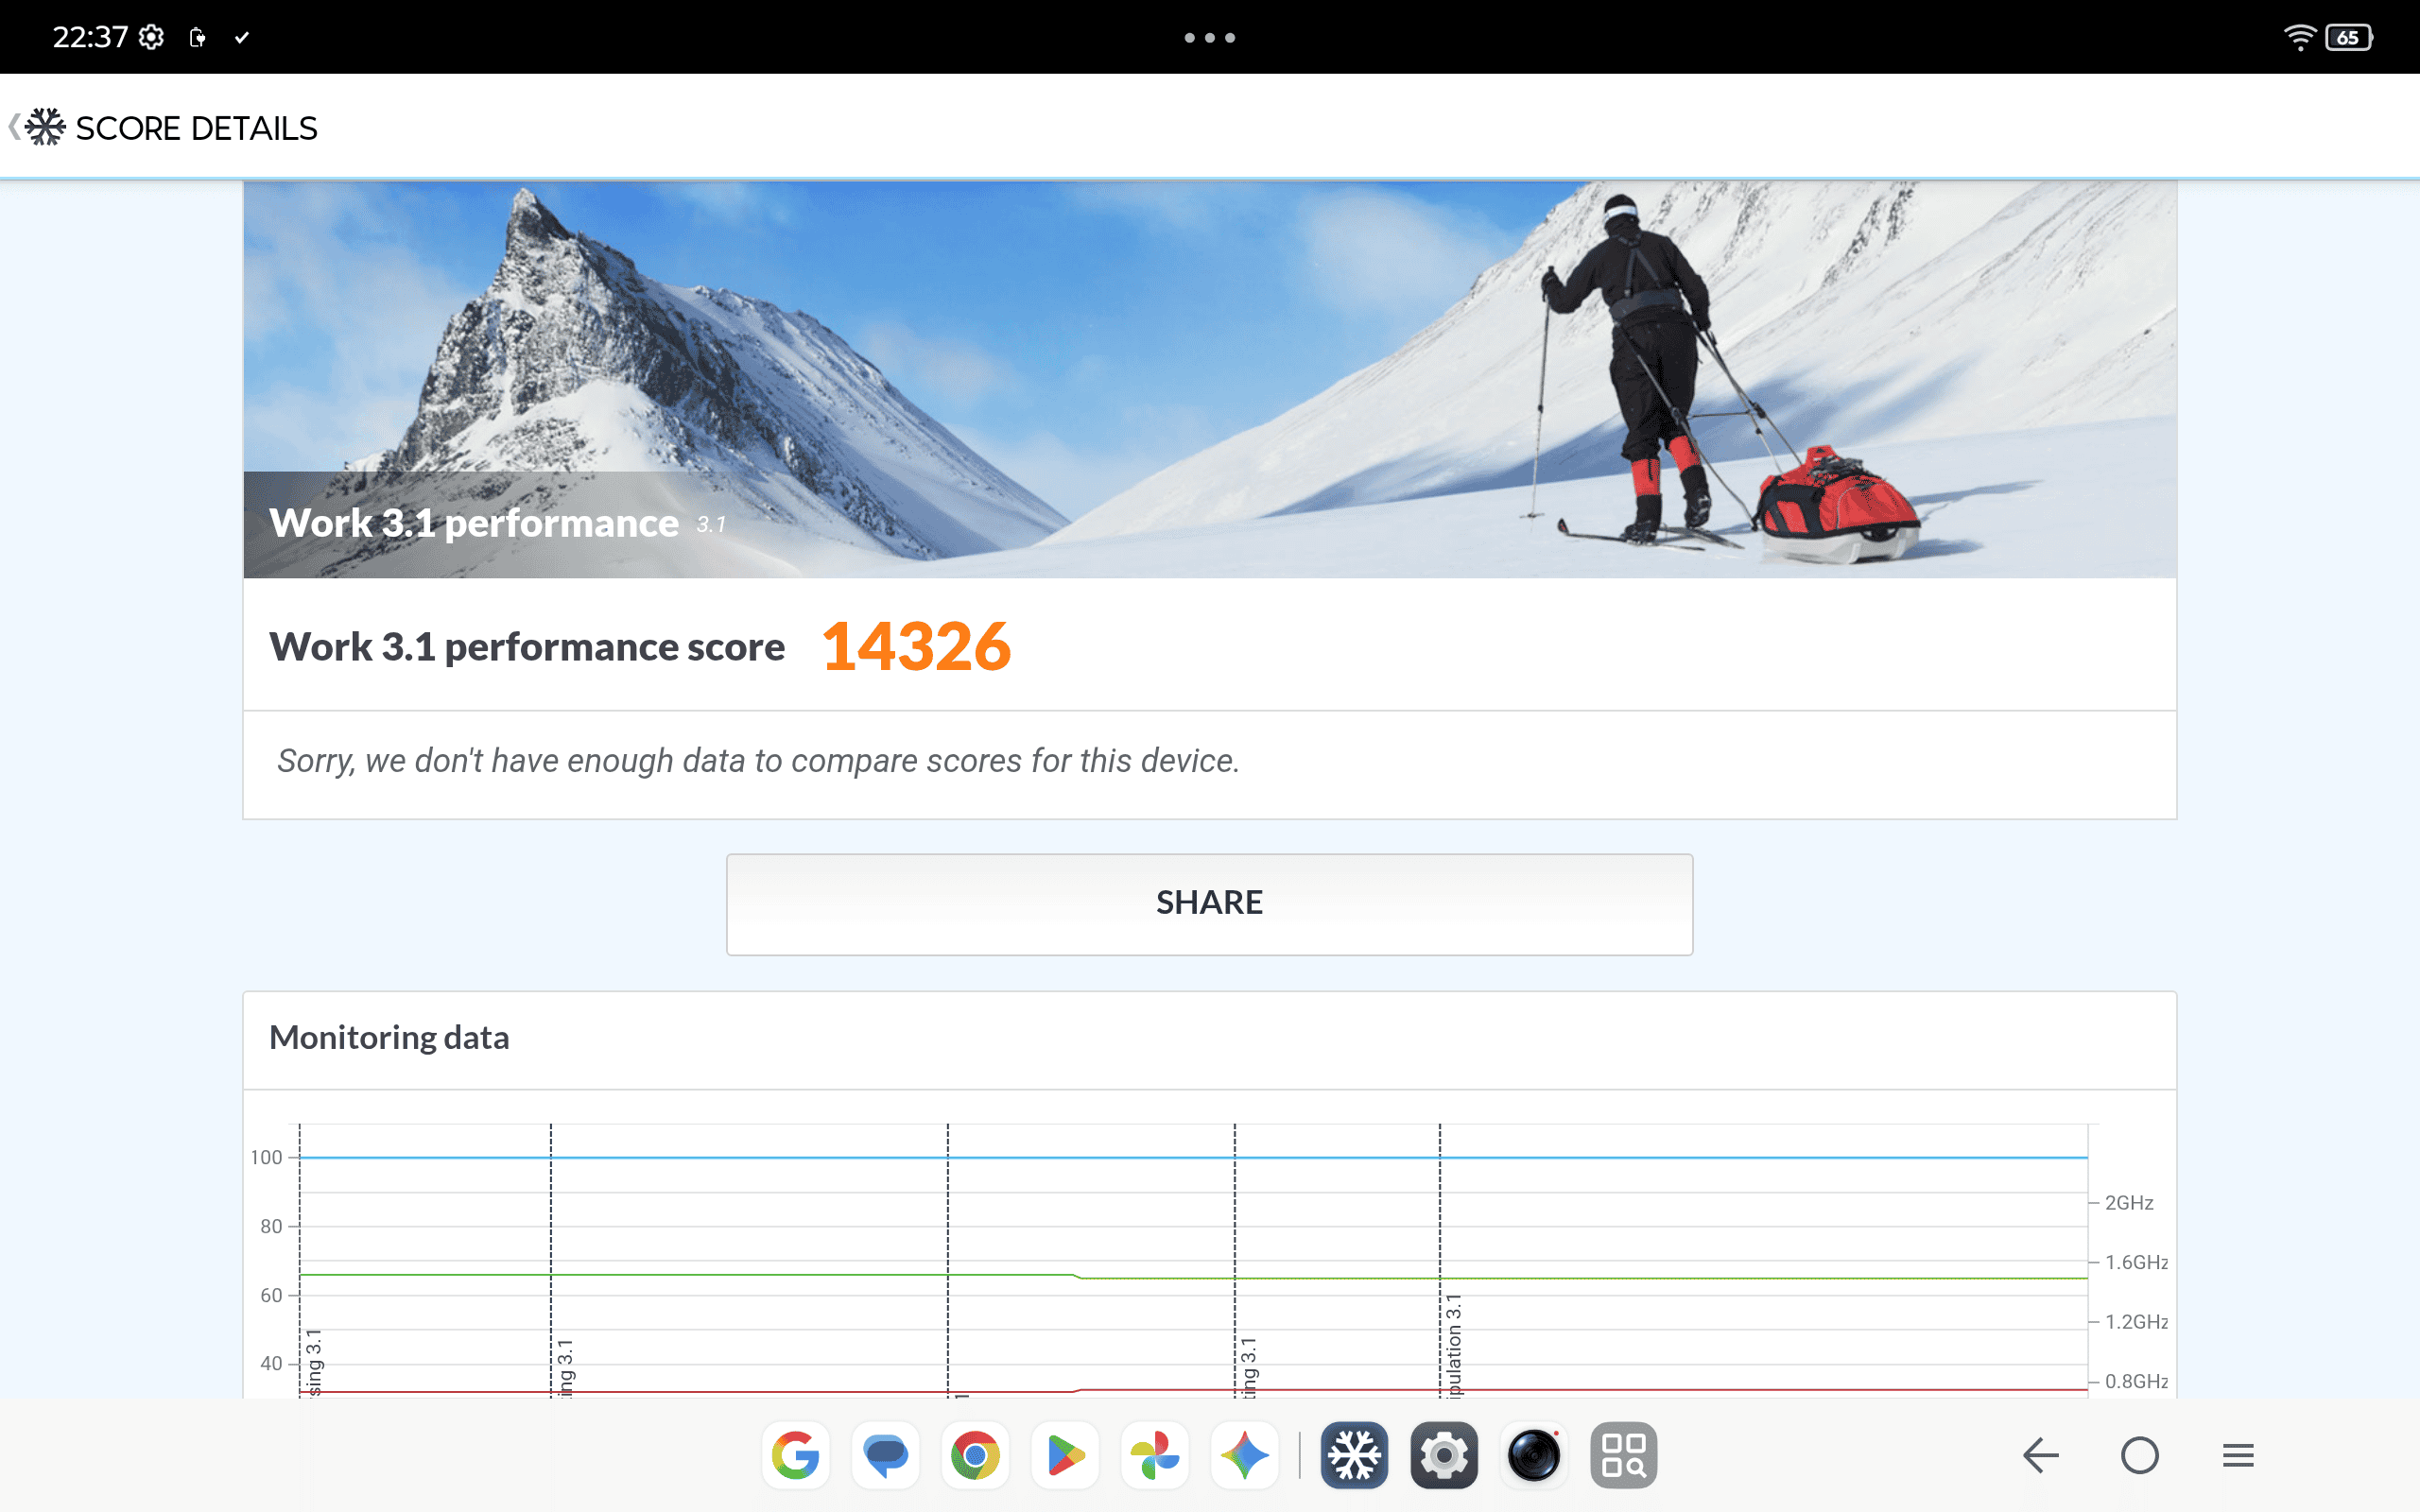Screen dimensions: 2420x1512
Task: Tap the blue 100 line in monitoring chart
Action: (x=1193, y=1157)
